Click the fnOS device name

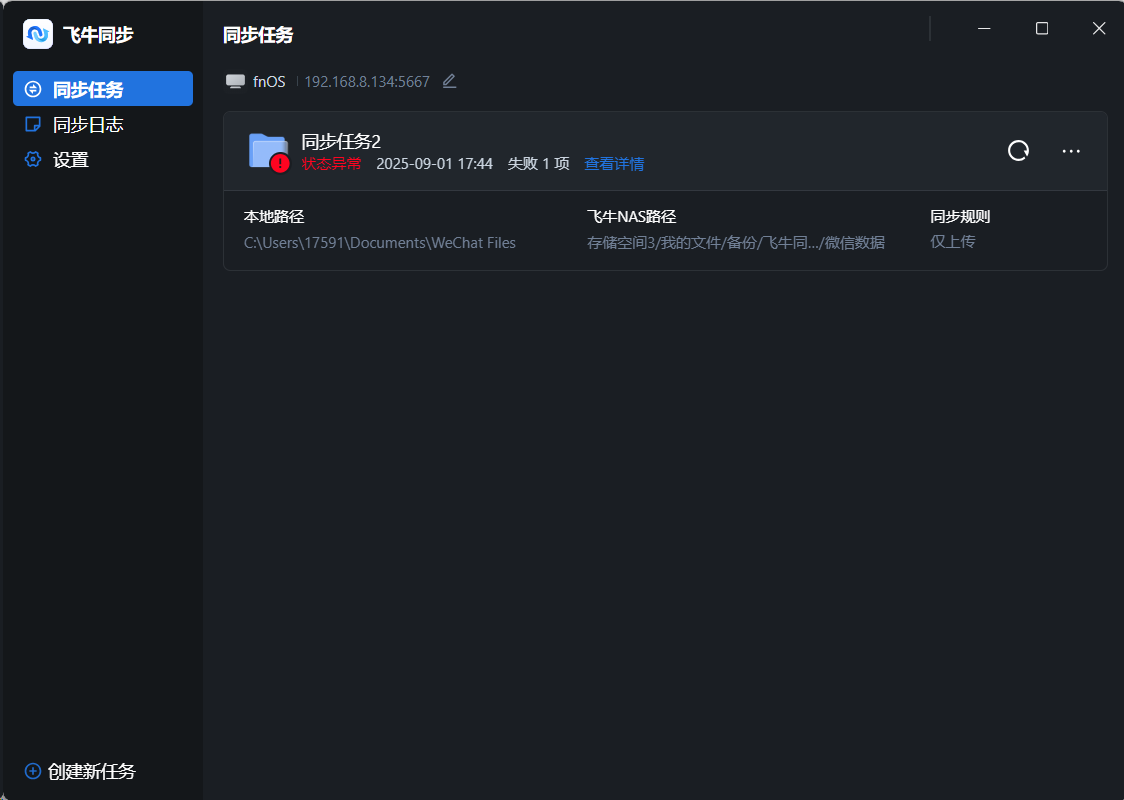tap(269, 82)
